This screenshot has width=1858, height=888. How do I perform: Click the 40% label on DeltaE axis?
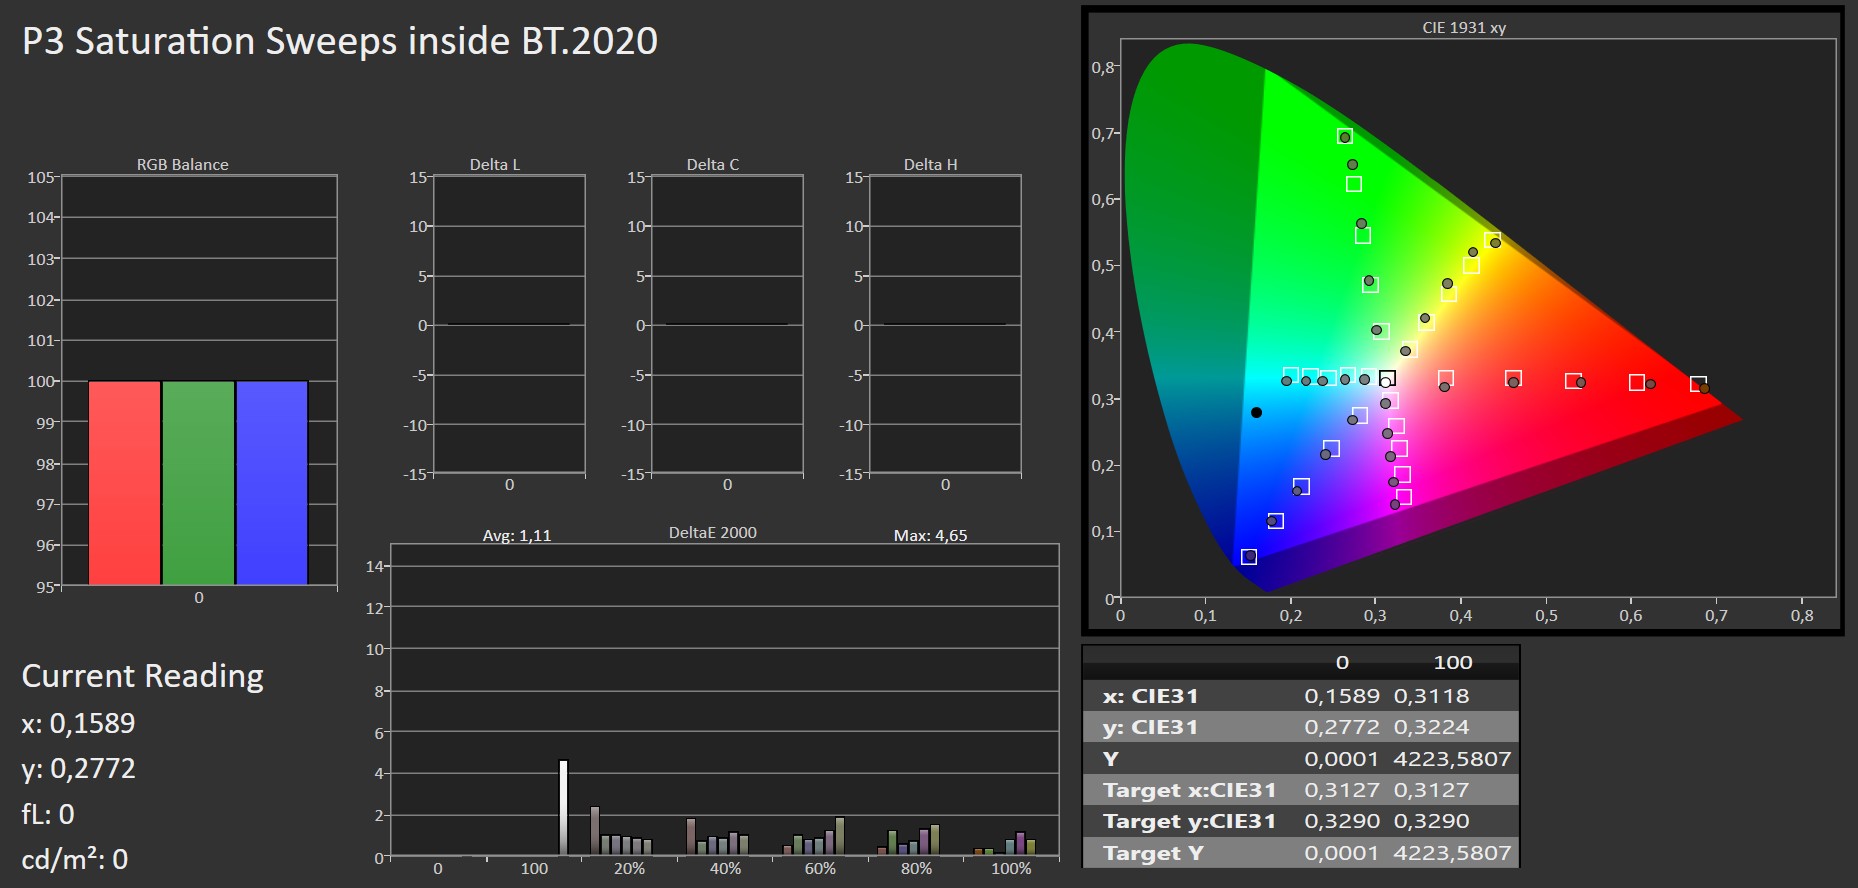click(x=725, y=869)
